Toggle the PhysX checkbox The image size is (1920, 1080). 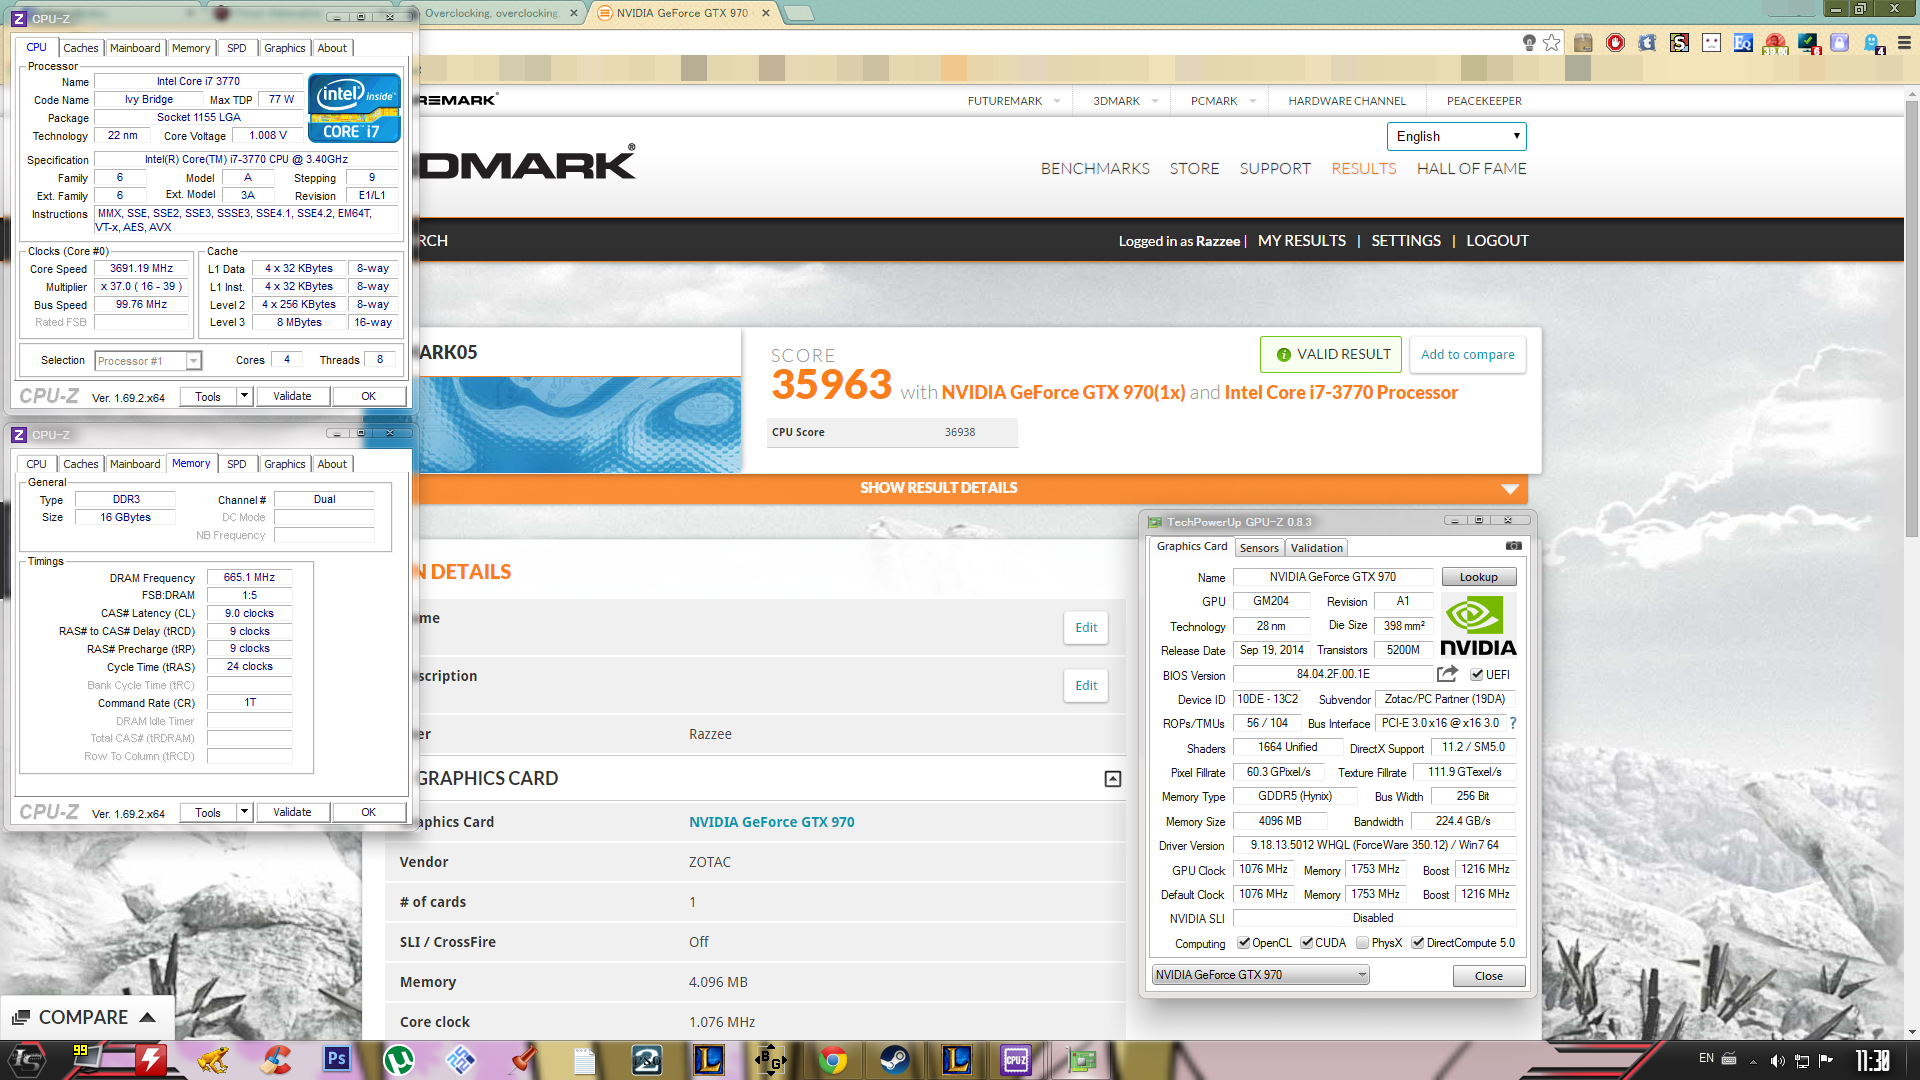coord(1362,943)
